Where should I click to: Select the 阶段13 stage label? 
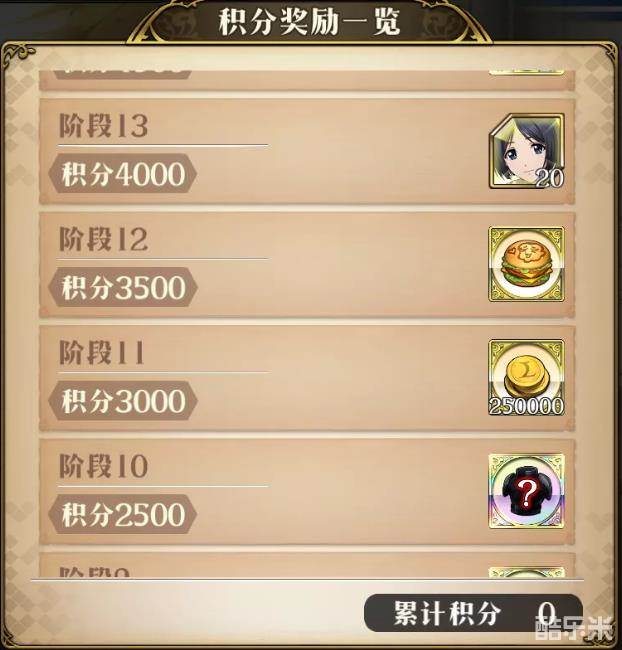pyautogui.click(x=104, y=126)
